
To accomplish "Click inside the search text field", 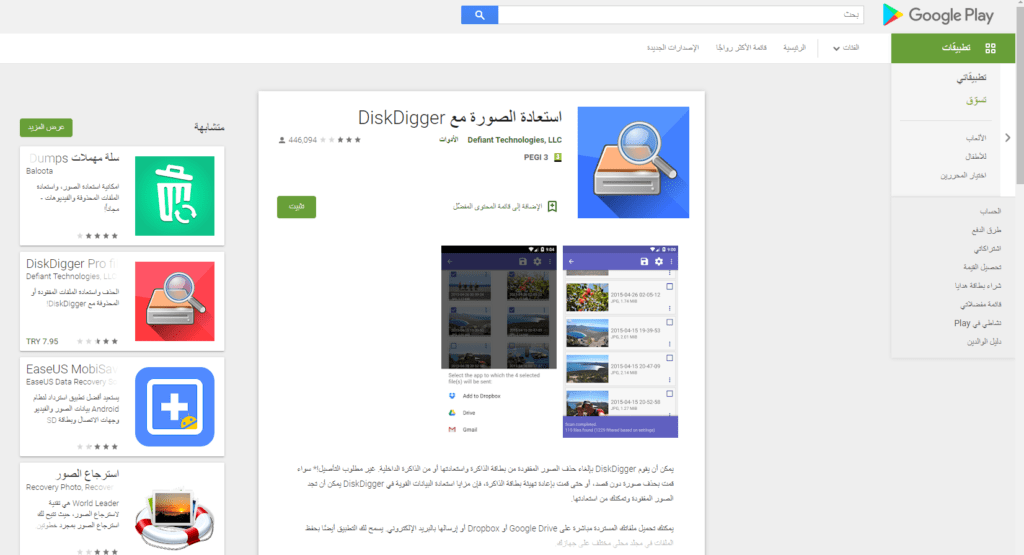I will (681, 15).
